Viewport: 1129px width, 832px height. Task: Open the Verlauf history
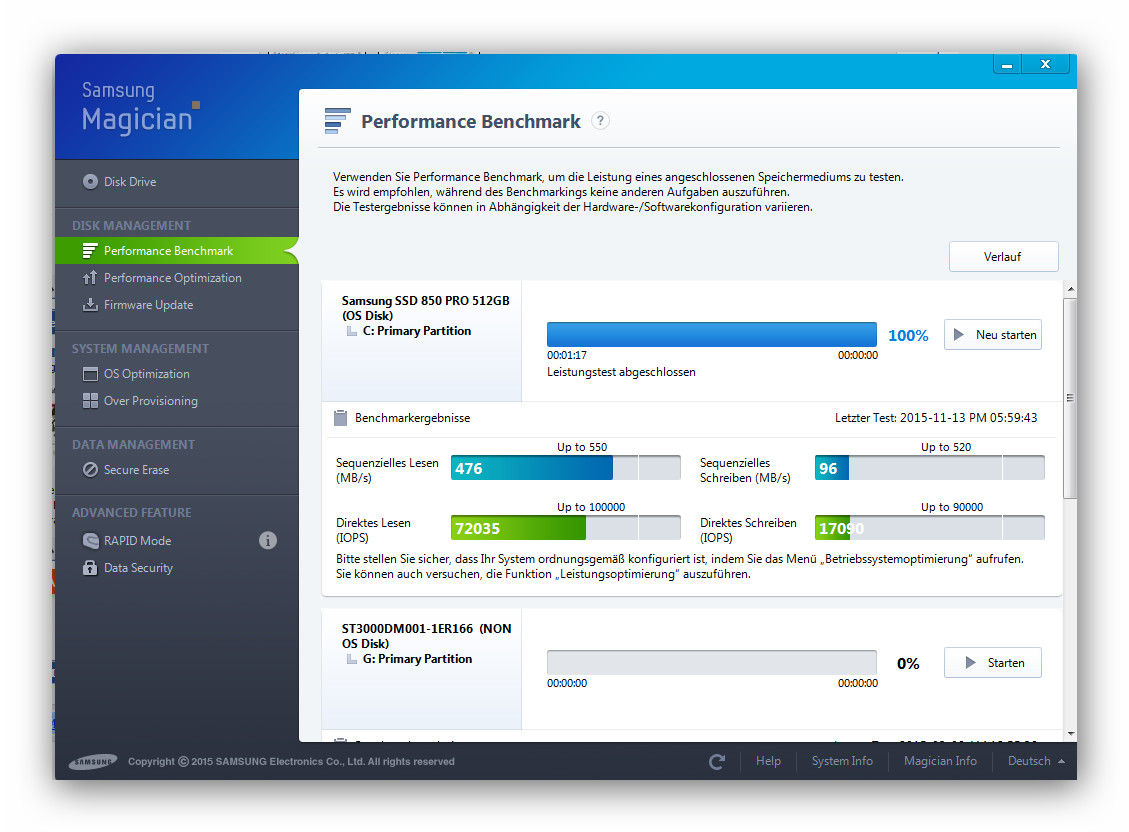tap(1003, 256)
